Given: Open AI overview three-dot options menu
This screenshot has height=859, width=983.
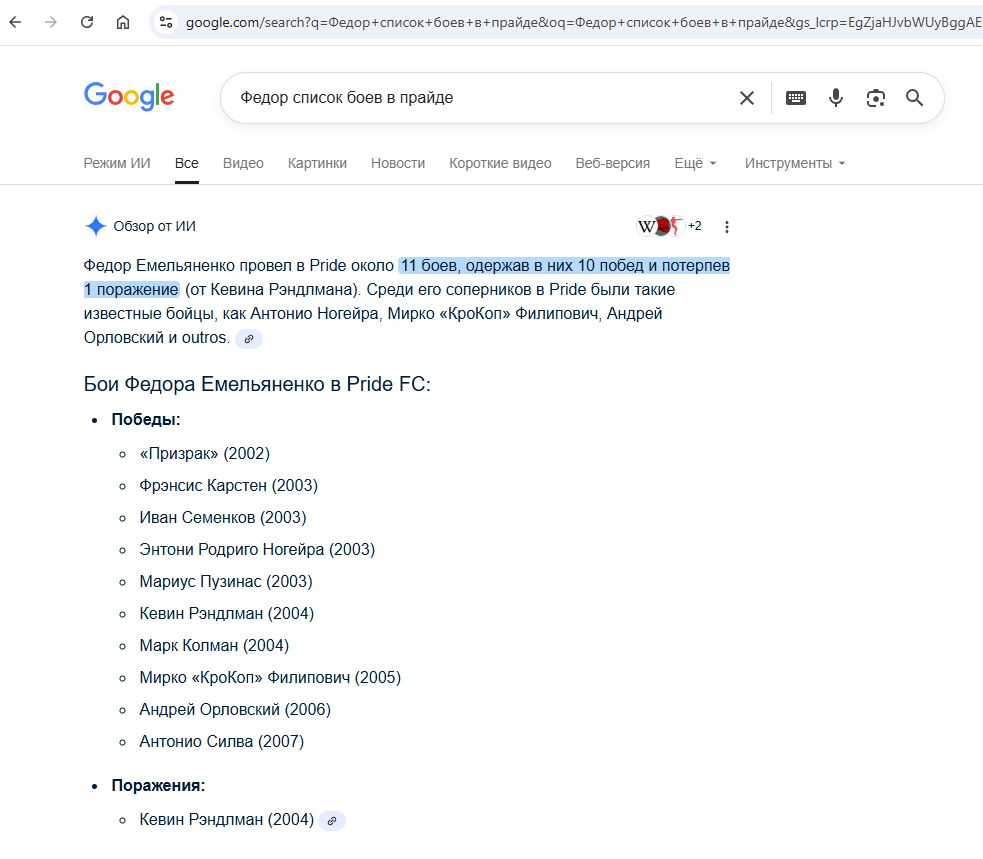Looking at the screenshot, I should point(727,227).
